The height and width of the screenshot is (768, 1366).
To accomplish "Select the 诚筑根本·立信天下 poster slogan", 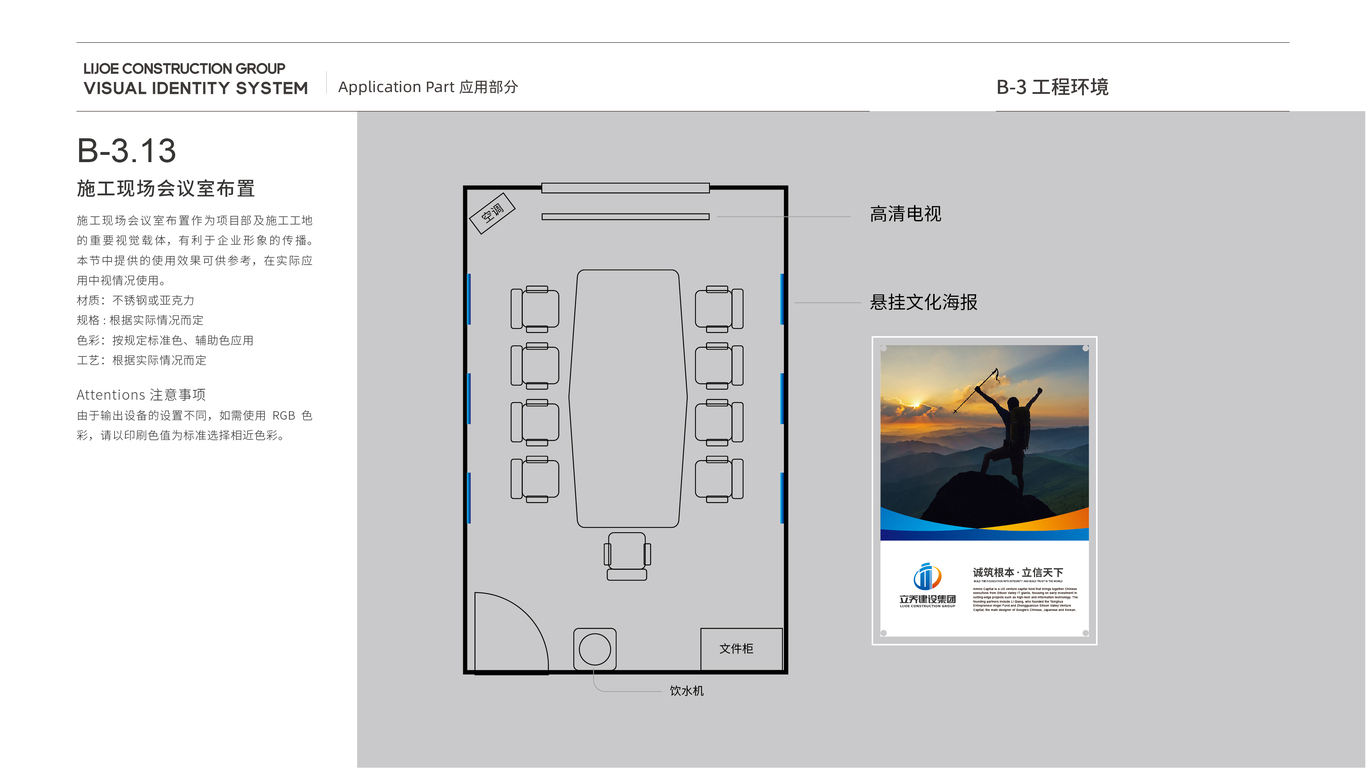I will tap(1018, 573).
